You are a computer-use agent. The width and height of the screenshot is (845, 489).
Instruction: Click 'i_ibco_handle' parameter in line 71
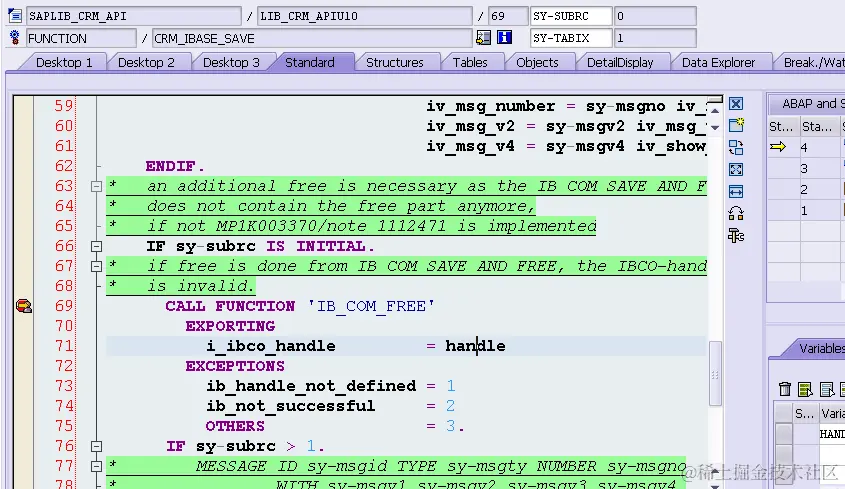click(x=271, y=346)
